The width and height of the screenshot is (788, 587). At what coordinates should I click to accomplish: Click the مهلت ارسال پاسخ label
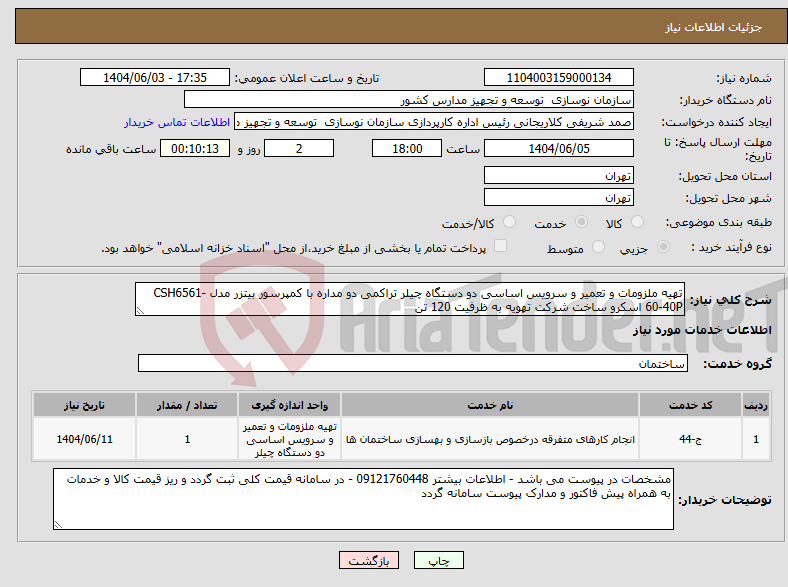click(x=718, y=149)
